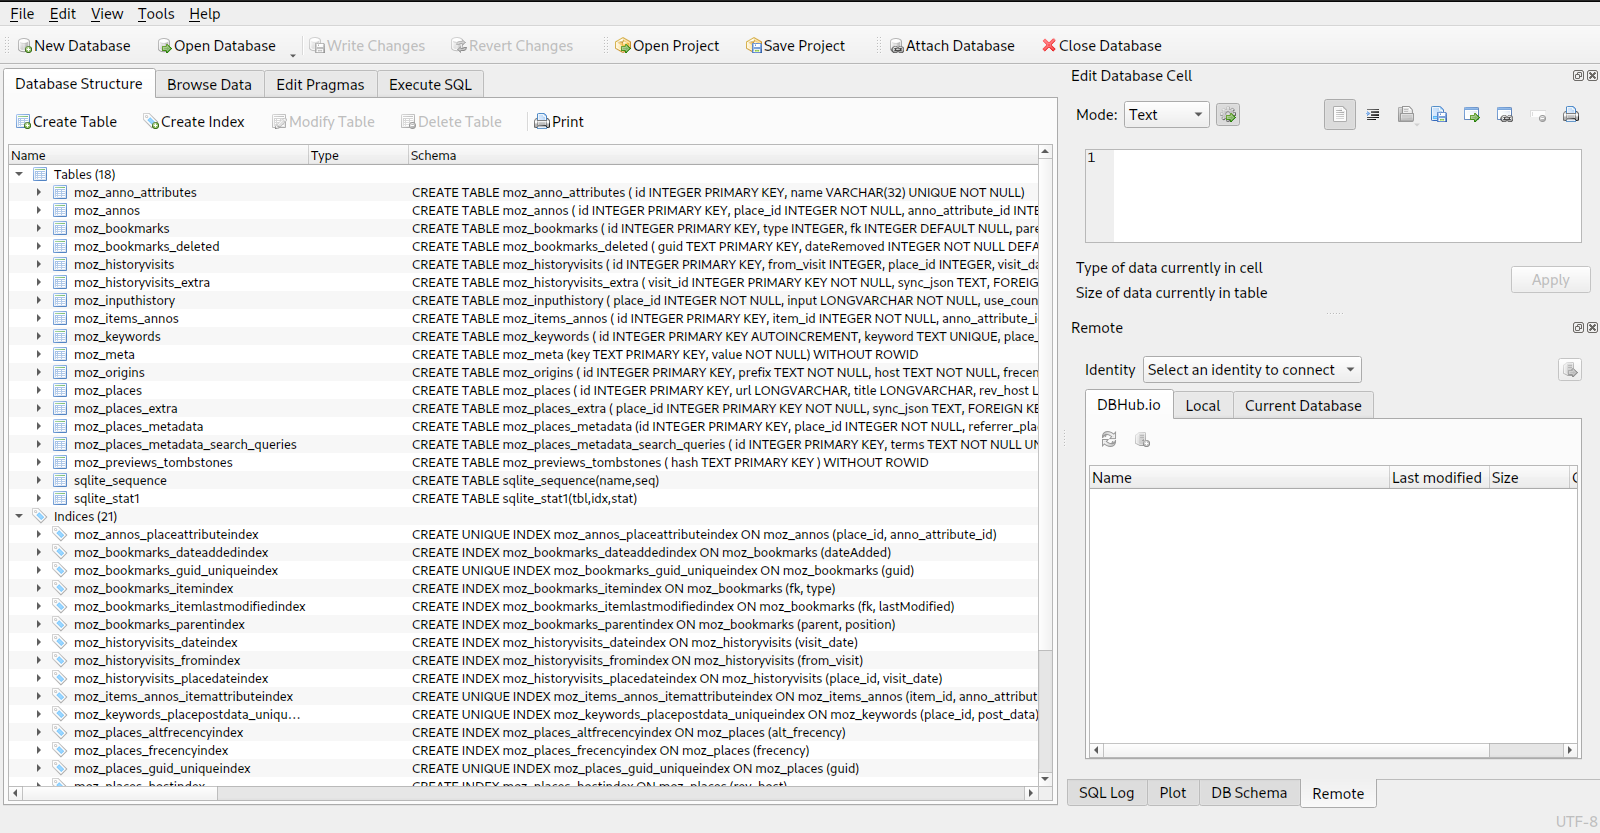
Task: Click the upload database icon beside Identity
Action: (x=1570, y=370)
